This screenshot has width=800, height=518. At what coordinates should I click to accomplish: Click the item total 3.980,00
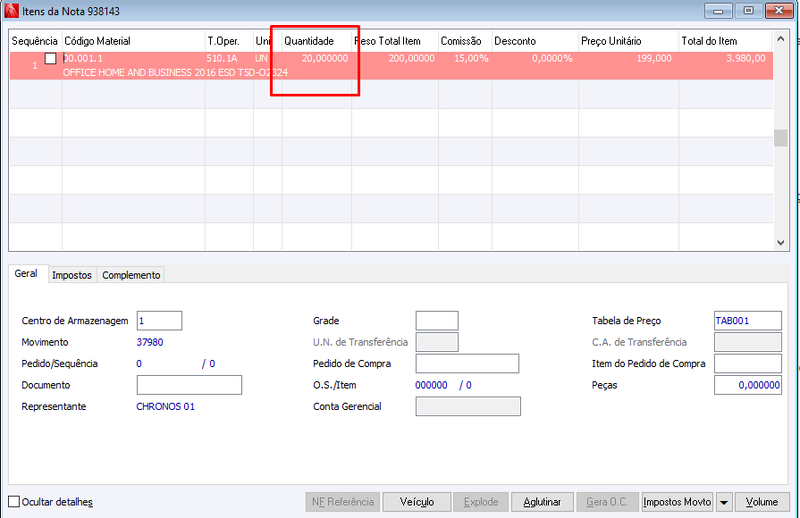(745, 58)
